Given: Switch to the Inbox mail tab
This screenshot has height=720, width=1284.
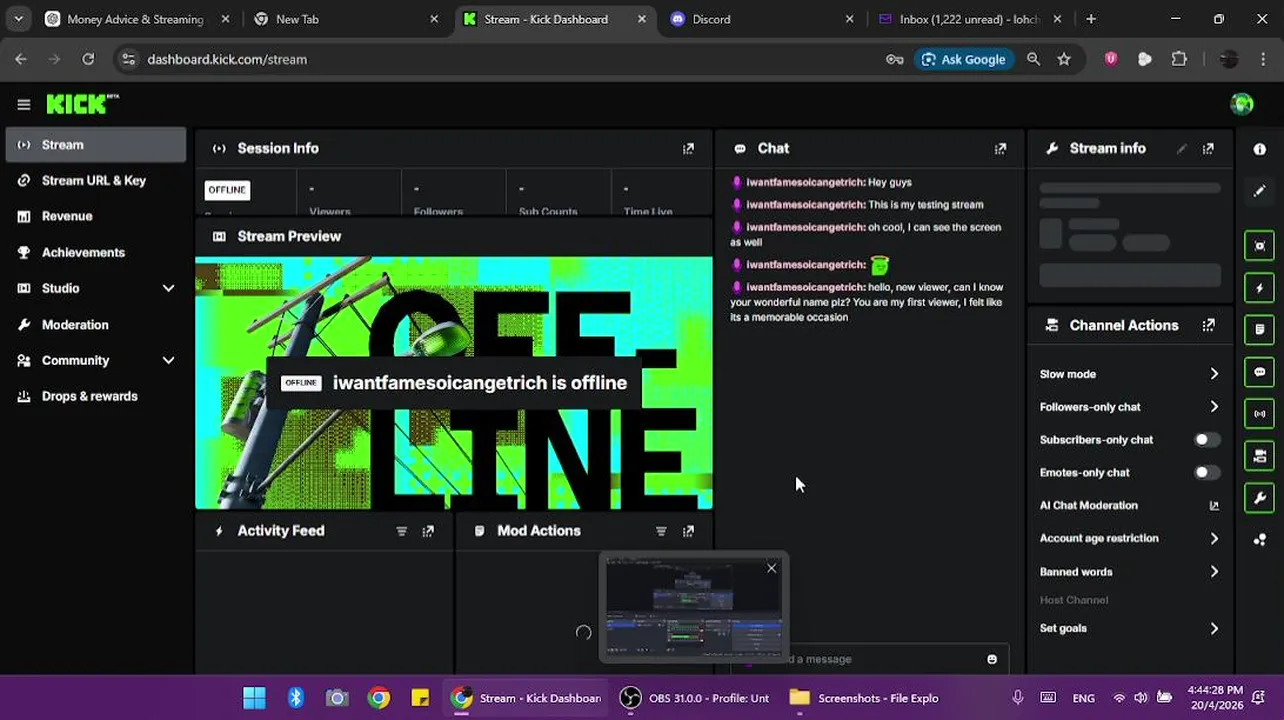Looking at the screenshot, I should pos(968,19).
